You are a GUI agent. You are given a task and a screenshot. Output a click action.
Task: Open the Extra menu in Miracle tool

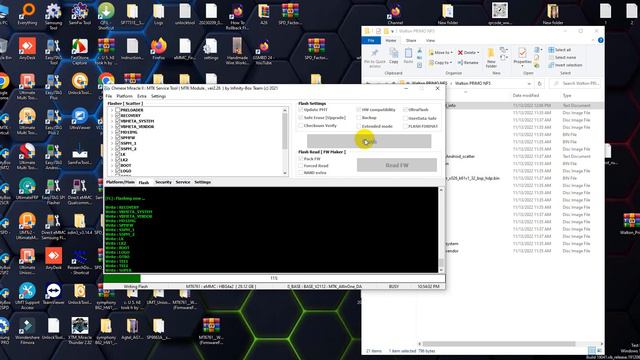[x=142, y=96]
